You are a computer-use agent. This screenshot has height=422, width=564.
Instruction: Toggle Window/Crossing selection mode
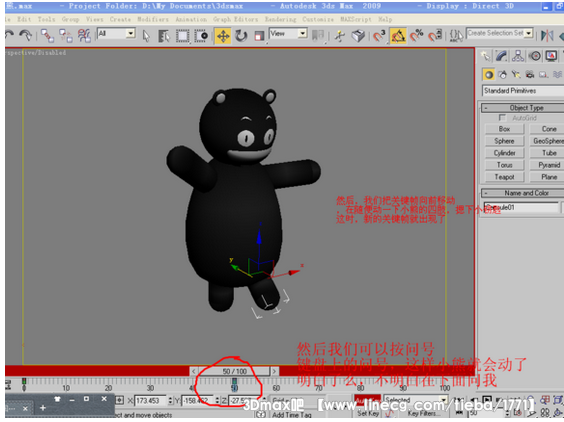201,36
